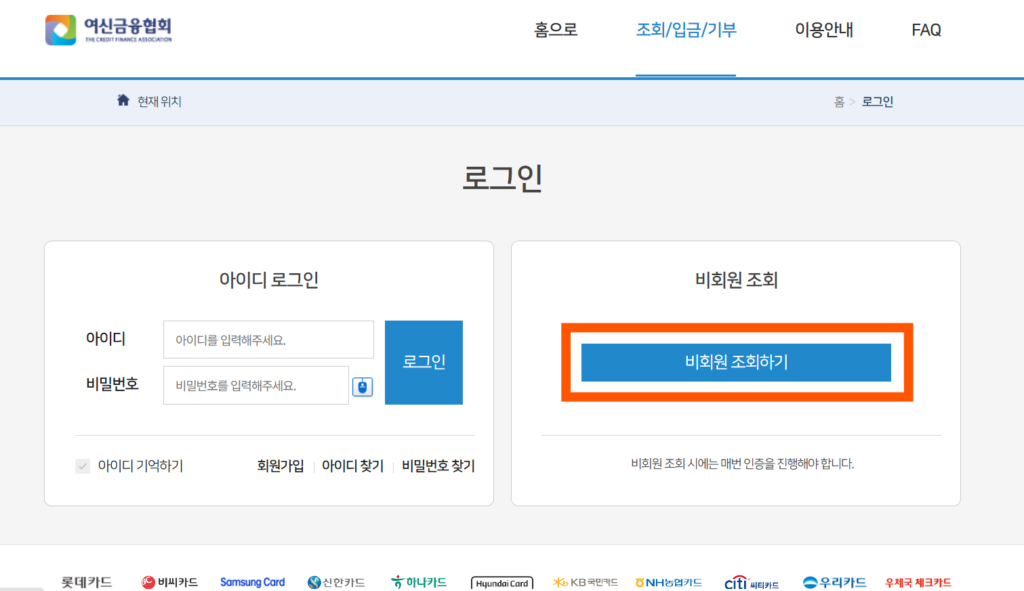Select the KB국민카드 logo
The image size is (1024, 591).
[x=585, y=582]
